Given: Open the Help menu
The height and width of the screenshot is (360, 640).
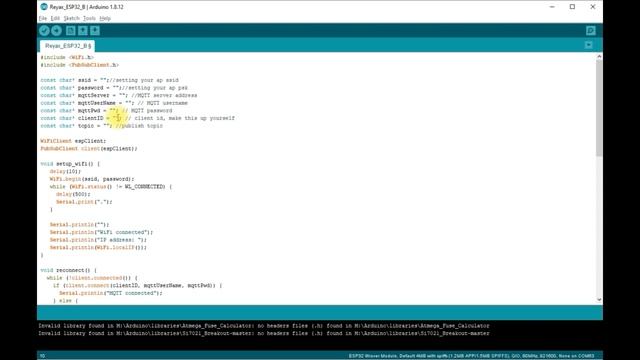Looking at the screenshot, I should [105, 18].
